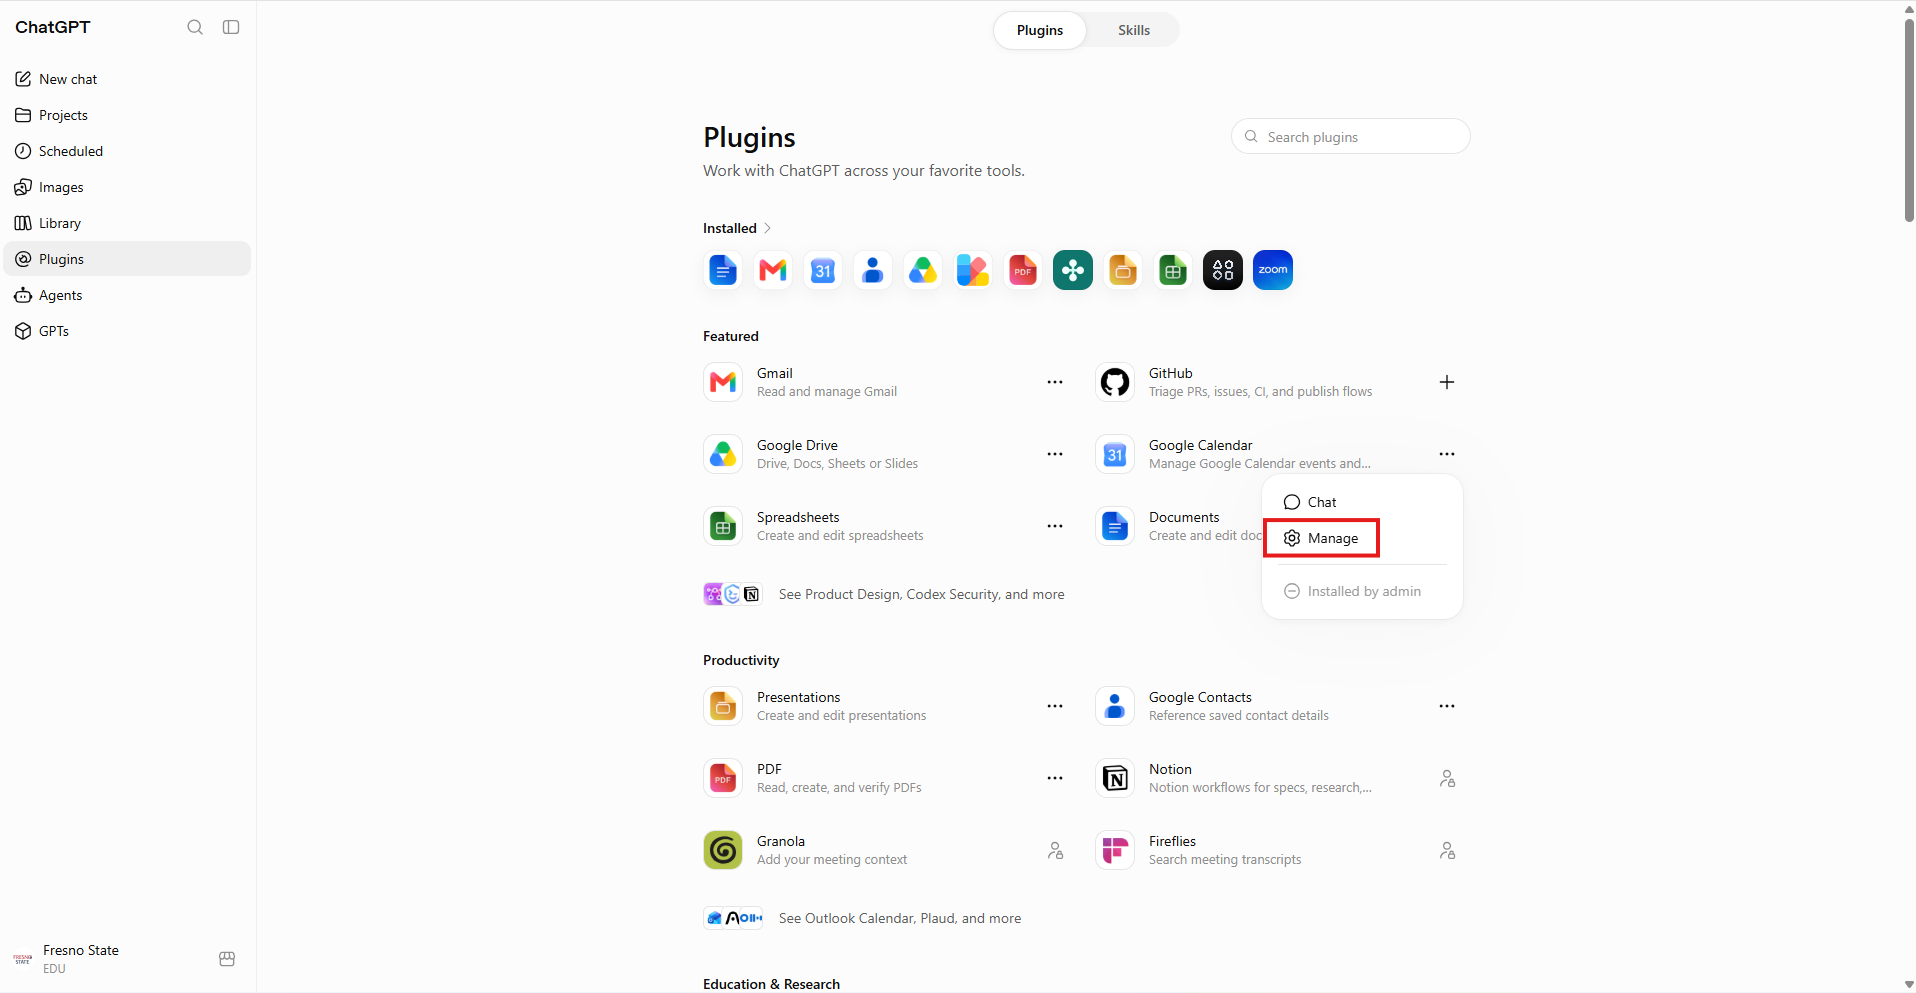Image resolution: width=1916 pixels, height=993 pixels.
Task: Click the Fireflies request access person icon
Action: (x=1447, y=850)
